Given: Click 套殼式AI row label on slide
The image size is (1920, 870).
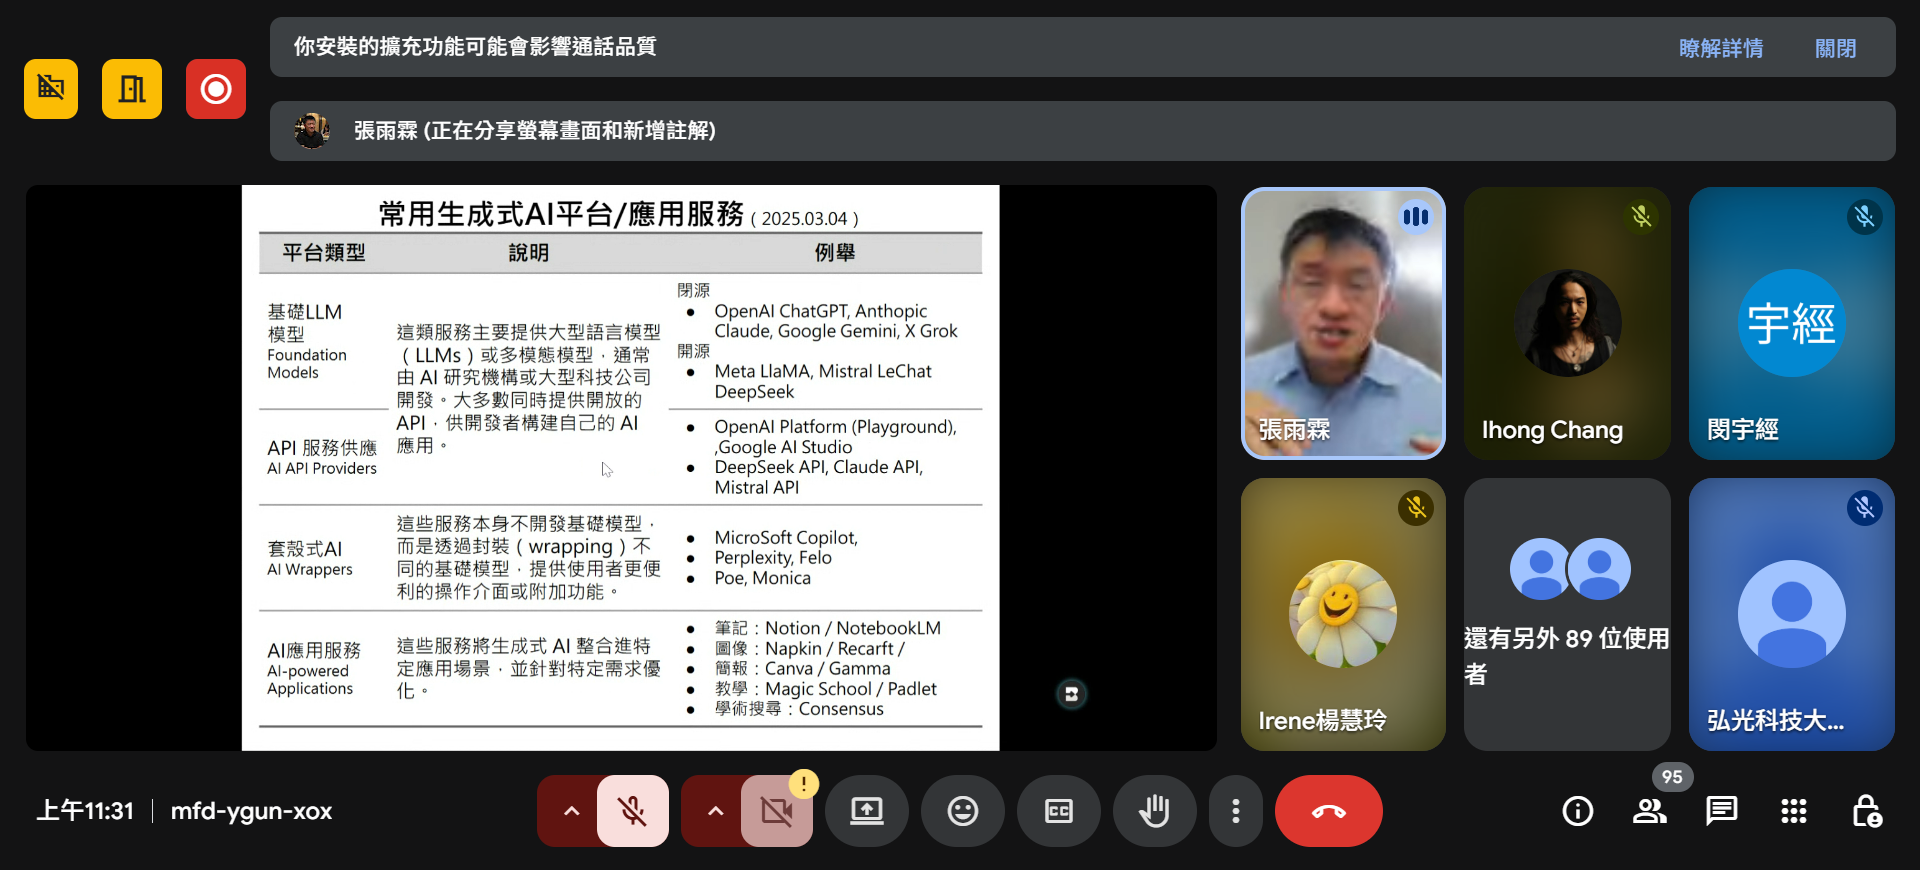Looking at the screenshot, I should coord(305,549).
